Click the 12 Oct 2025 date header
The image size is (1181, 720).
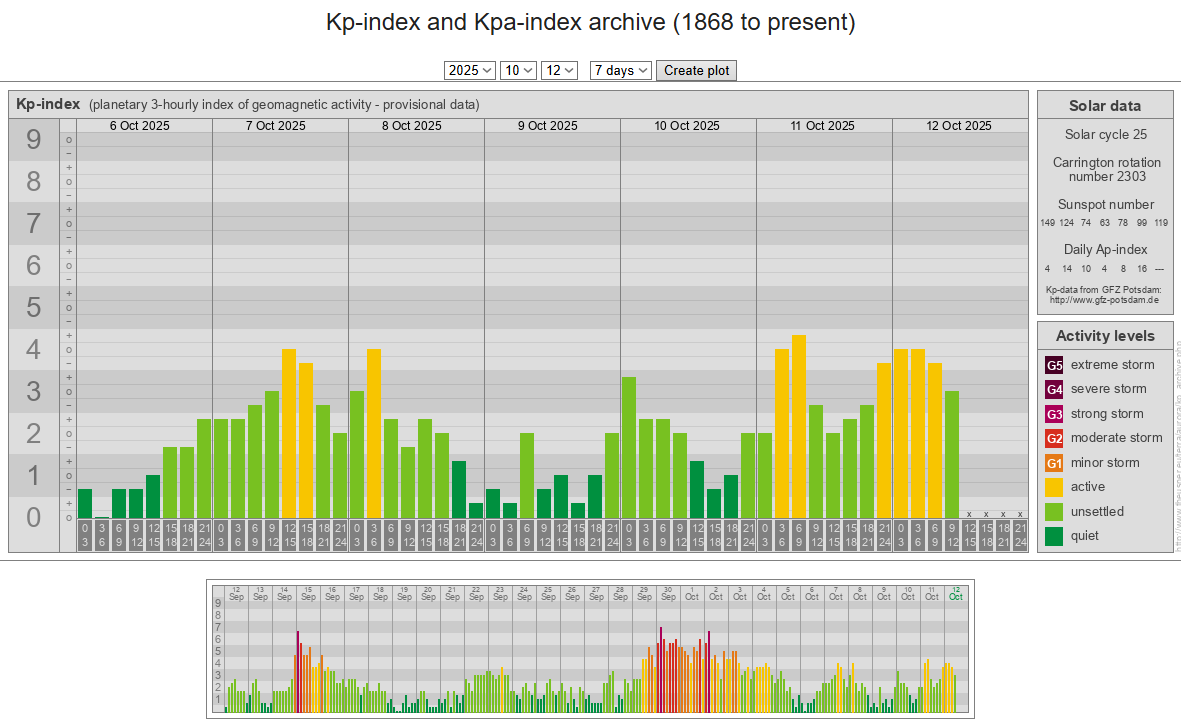pyautogui.click(x=958, y=126)
